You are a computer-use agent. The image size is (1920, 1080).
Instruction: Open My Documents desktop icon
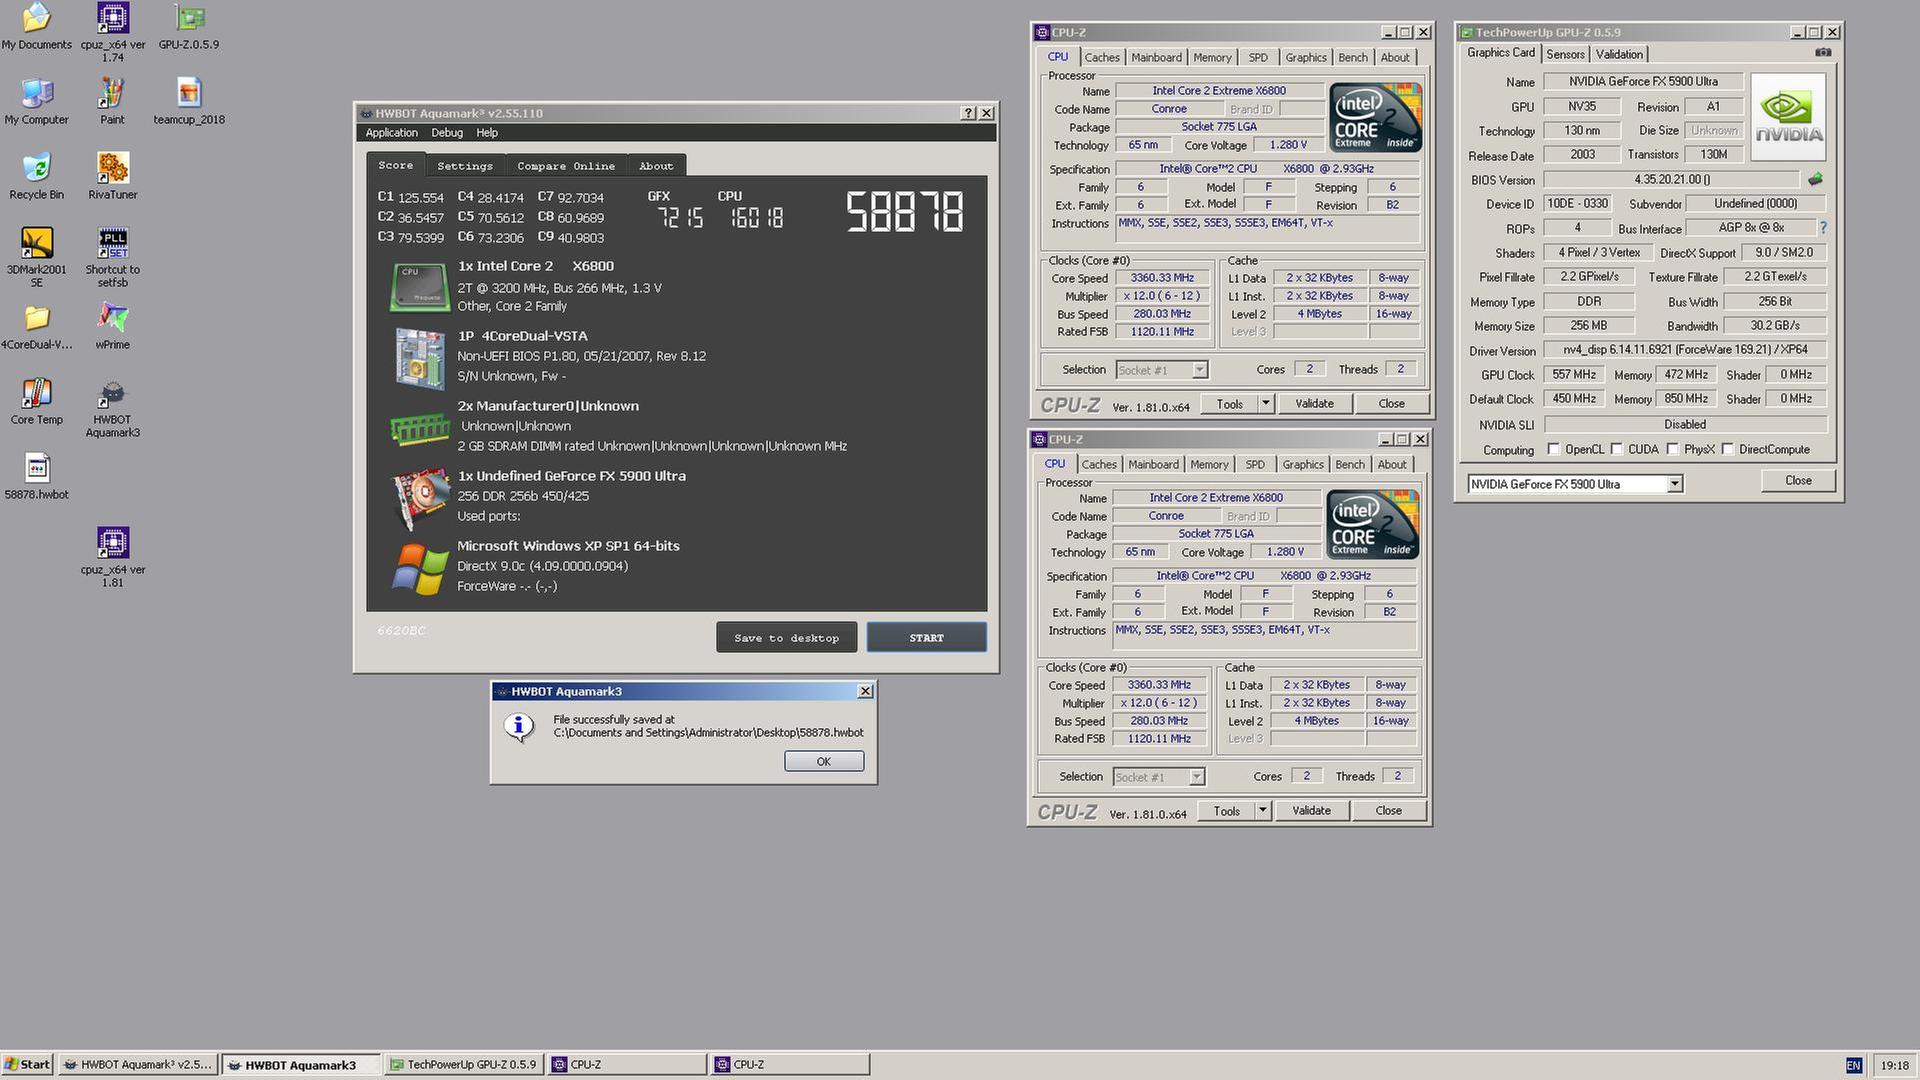tap(37, 26)
